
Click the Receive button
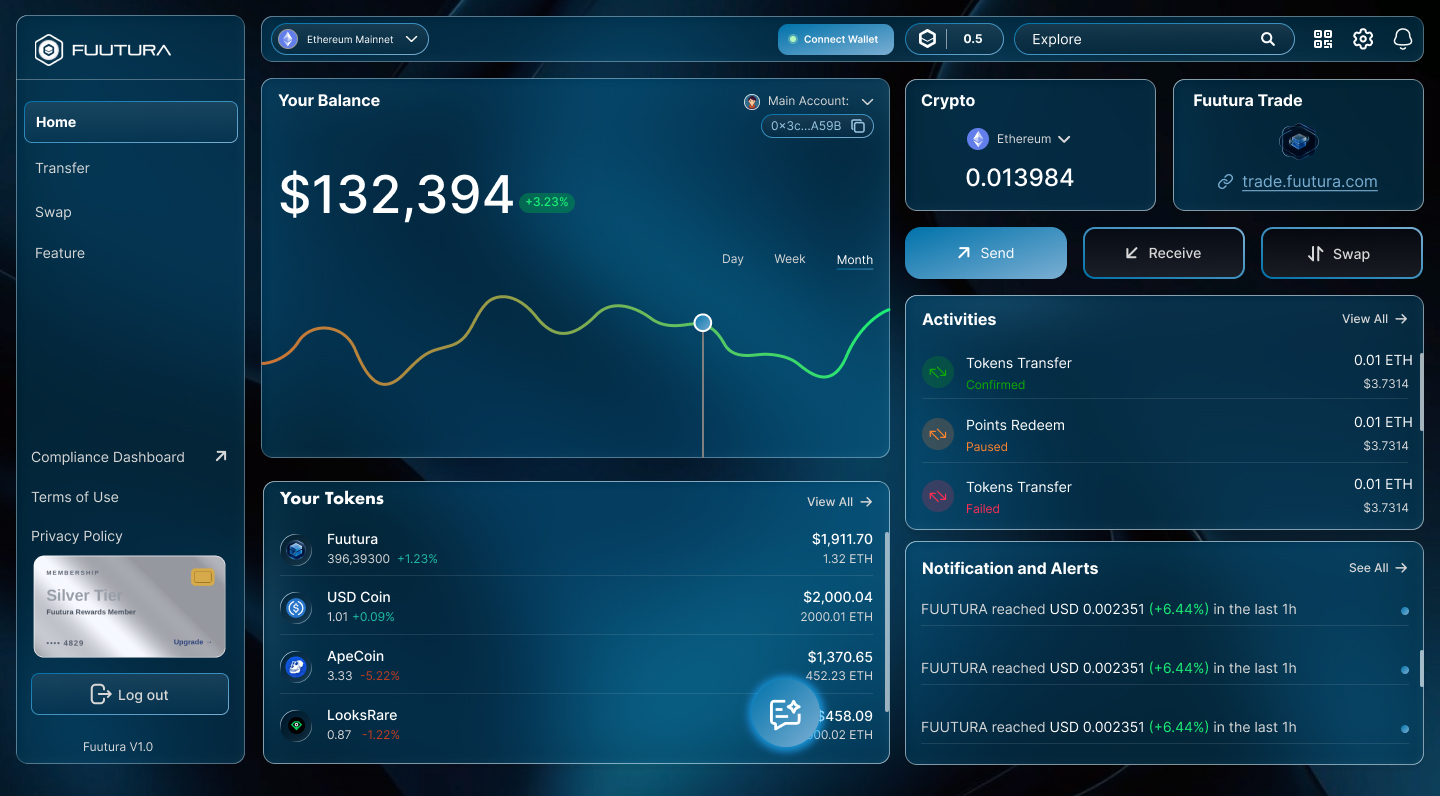pyautogui.click(x=1164, y=253)
